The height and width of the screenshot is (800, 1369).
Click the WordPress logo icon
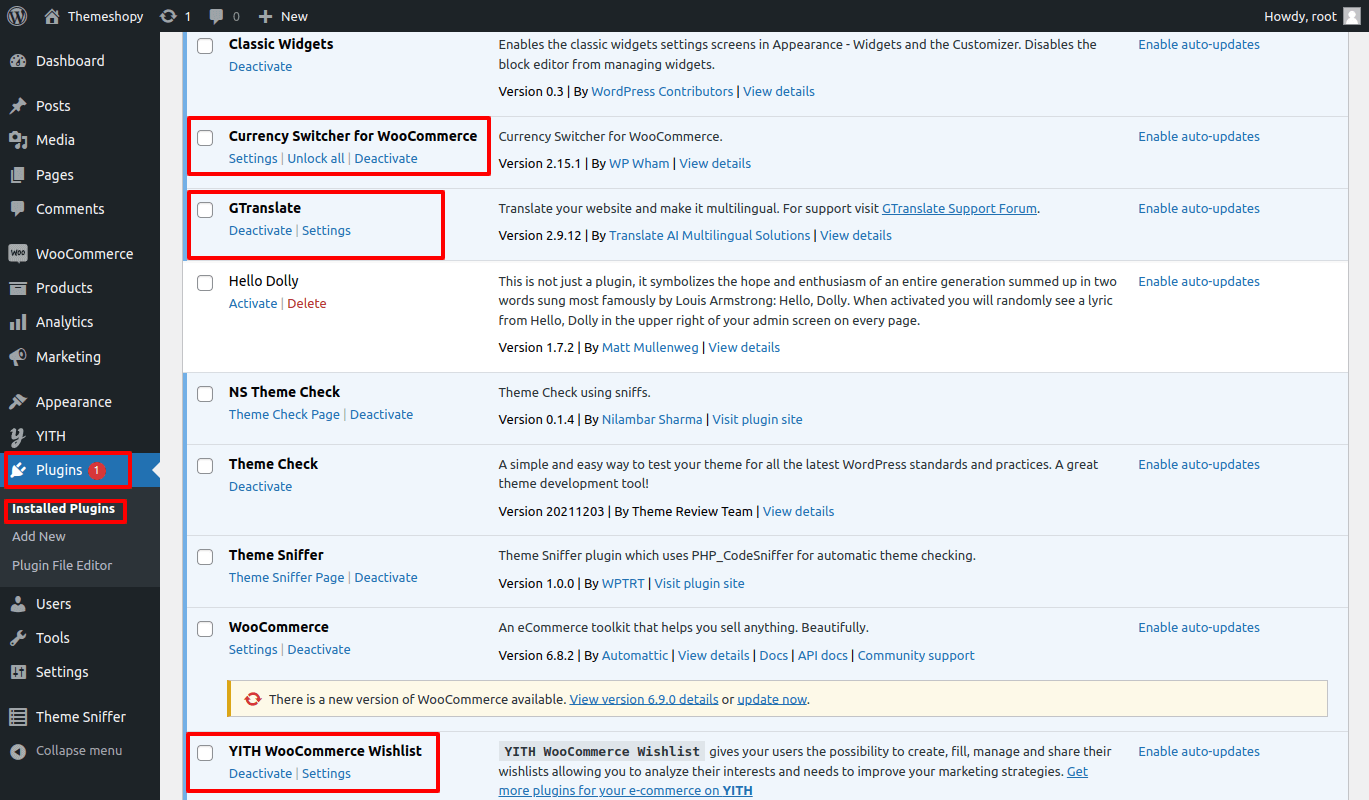tap(17, 16)
